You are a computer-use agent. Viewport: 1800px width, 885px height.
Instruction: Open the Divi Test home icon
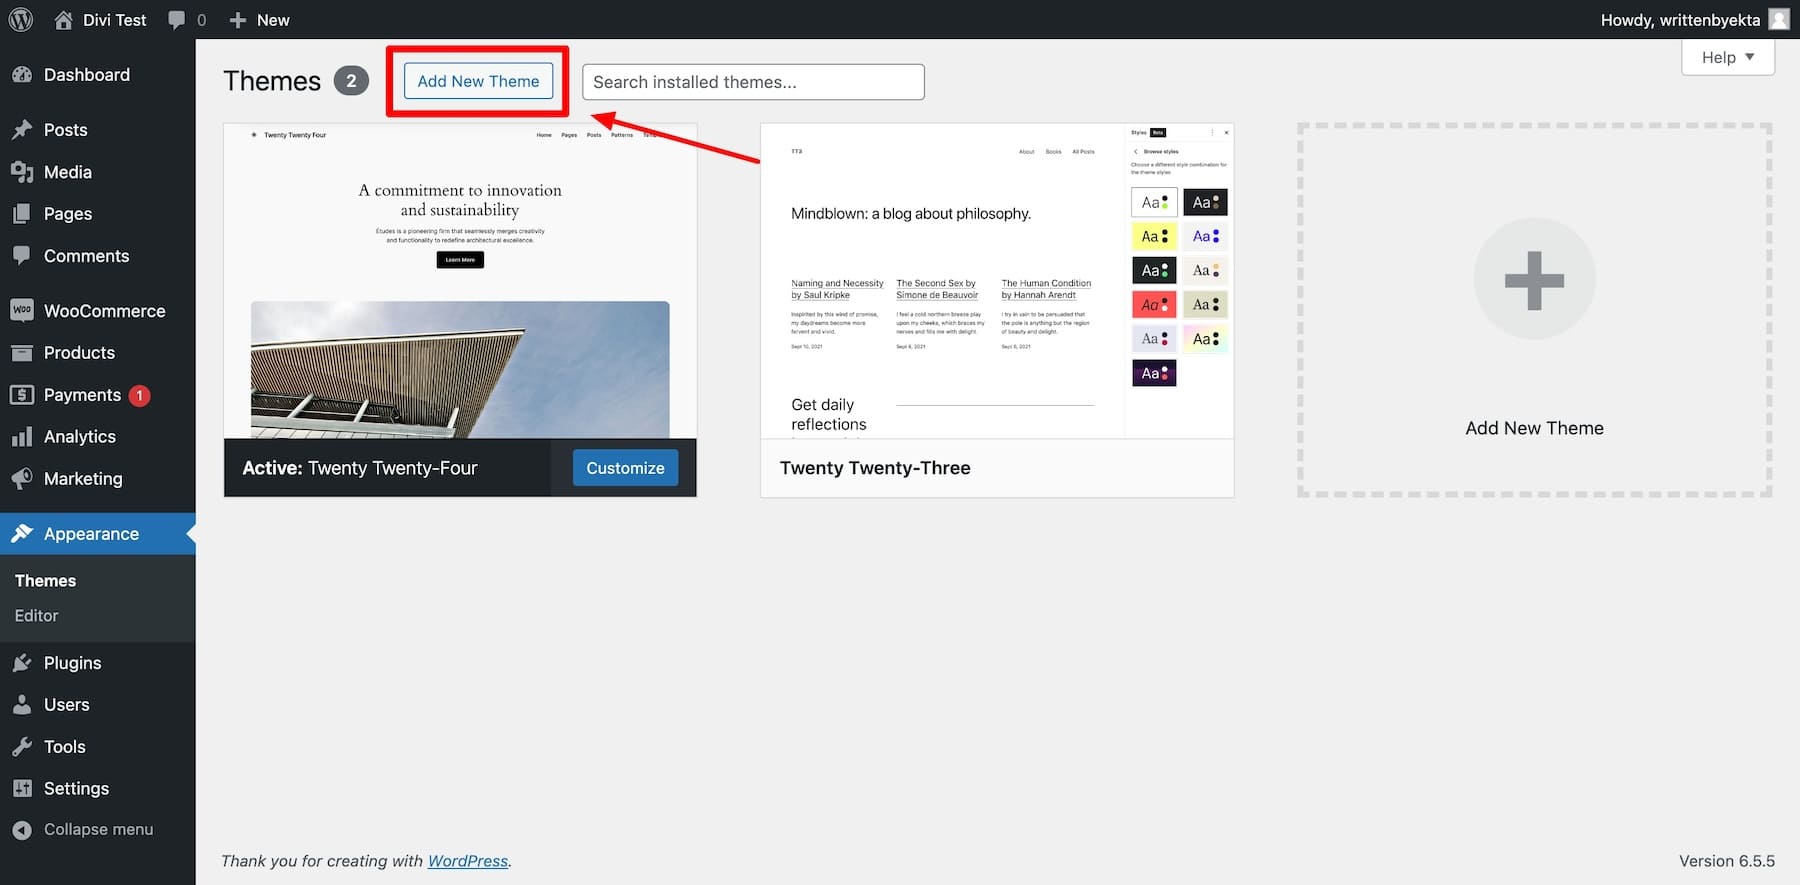[x=63, y=20]
